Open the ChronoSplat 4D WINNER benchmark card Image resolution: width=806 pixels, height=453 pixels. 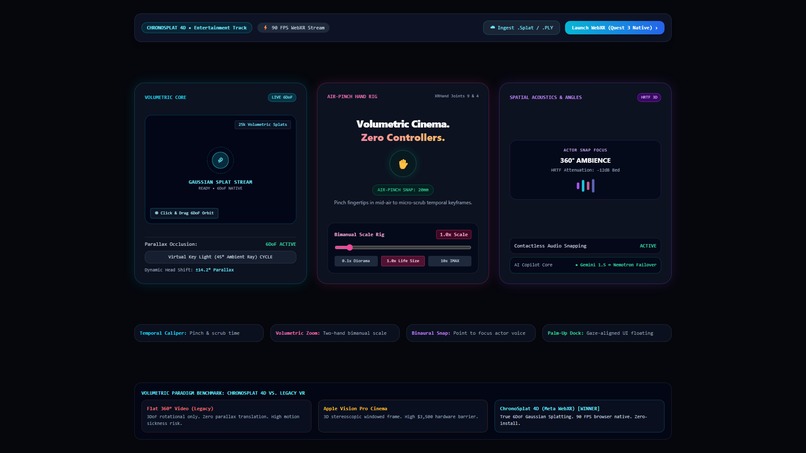pos(579,416)
